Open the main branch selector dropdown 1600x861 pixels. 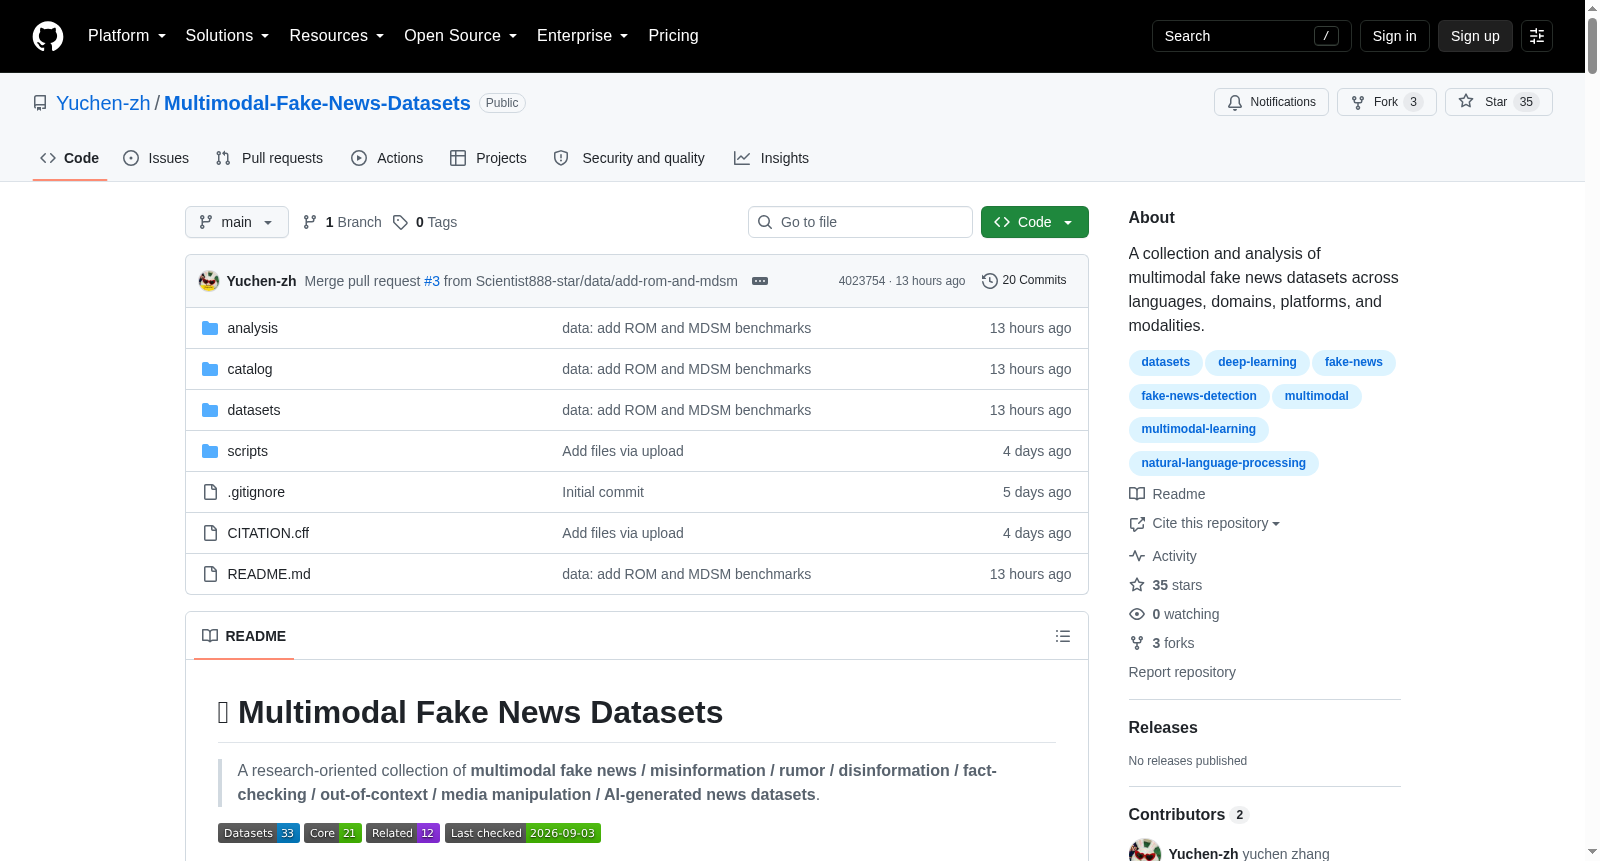[x=237, y=222]
